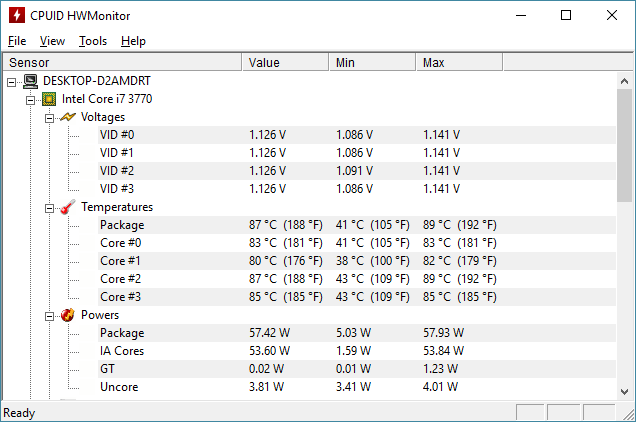This screenshot has height=422, width=636.
Task: Select the Core #1 temperature row
Action: pos(357,261)
